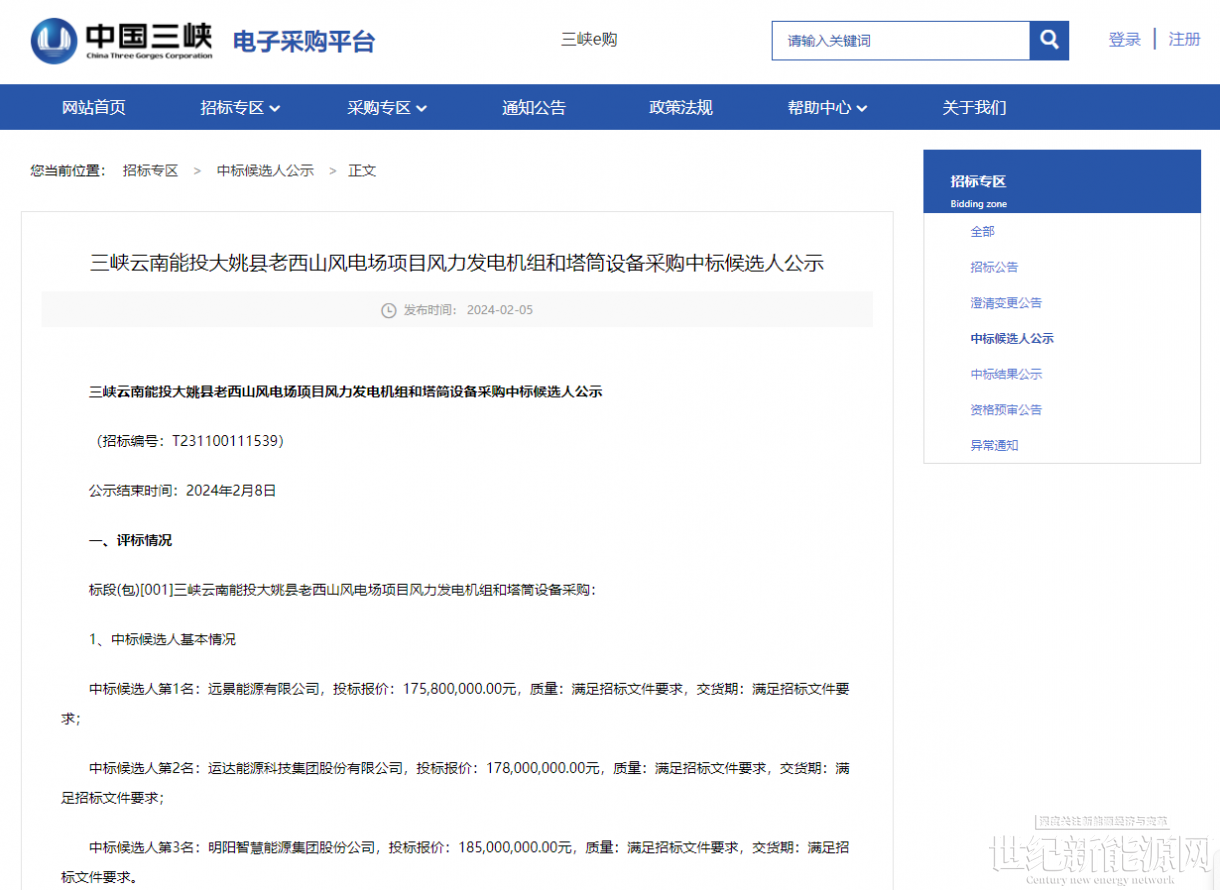The image size is (1220, 890).
Task: Click the 三峡e购 link
Action: tap(589, 39)
